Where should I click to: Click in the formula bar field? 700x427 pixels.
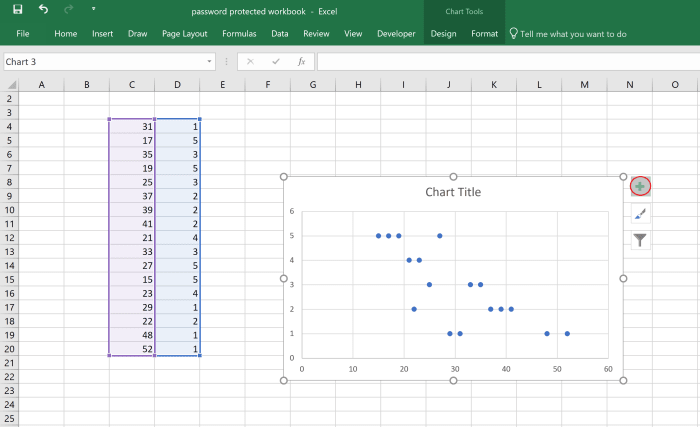click(x=500, y=61)
